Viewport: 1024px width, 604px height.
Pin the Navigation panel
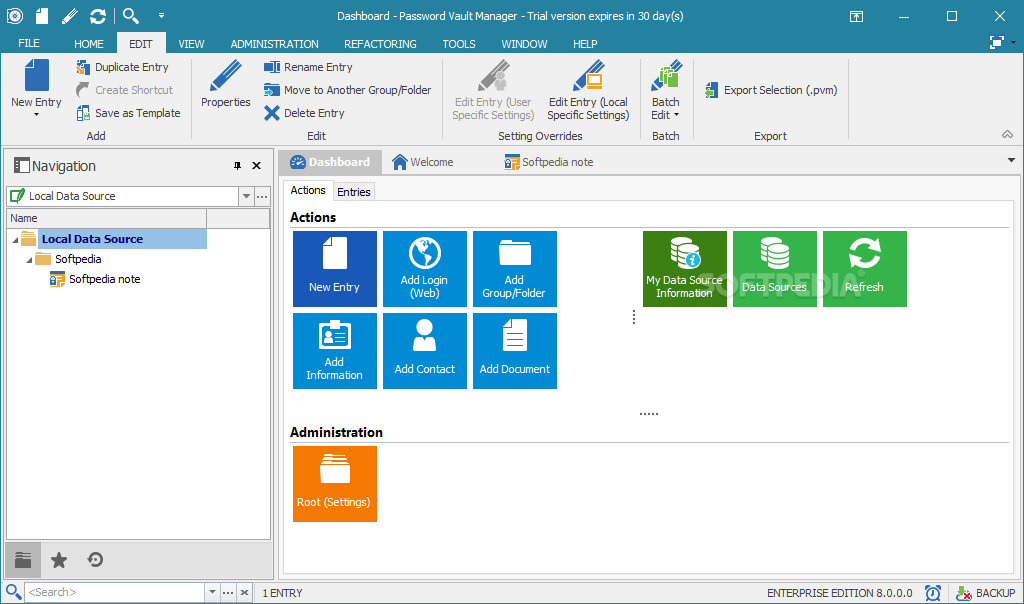pos(237,166)
